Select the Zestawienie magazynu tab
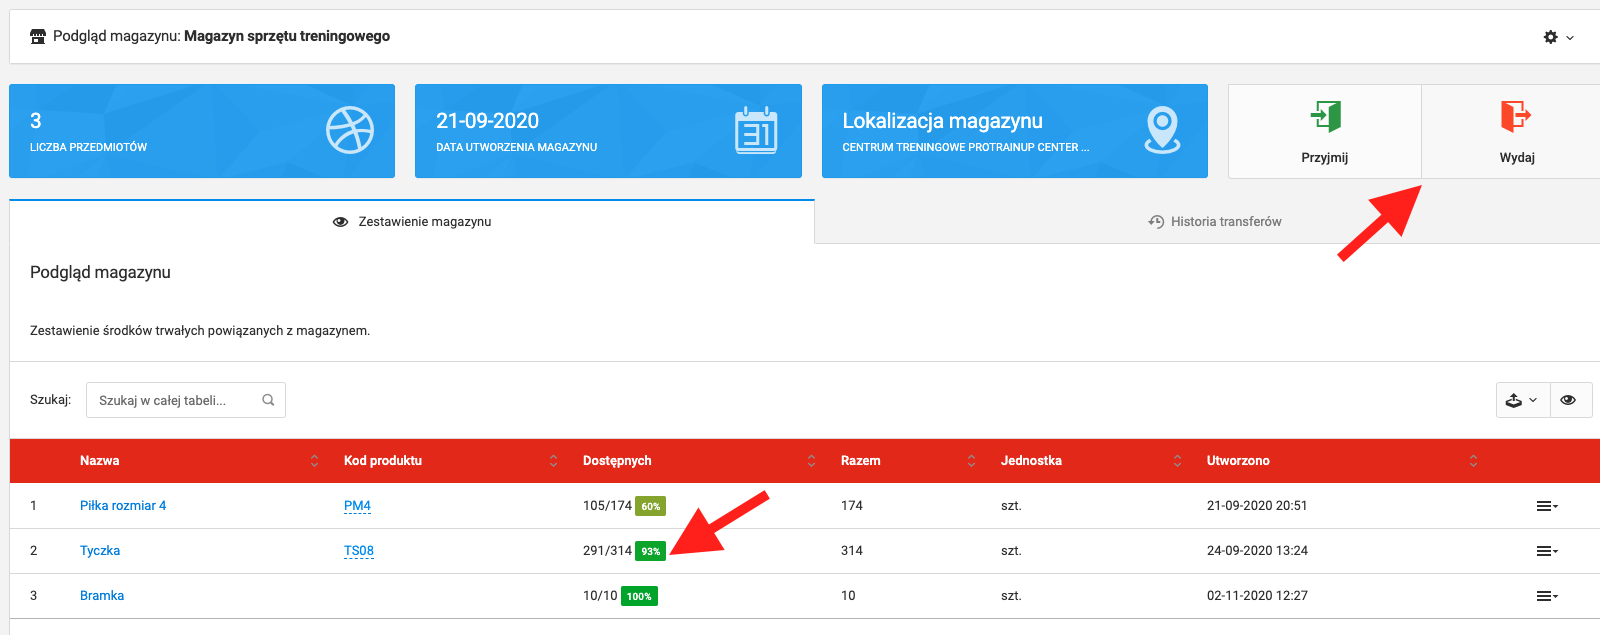The height and width of the screenshot is (635, 1600). (x=412, y=222)
